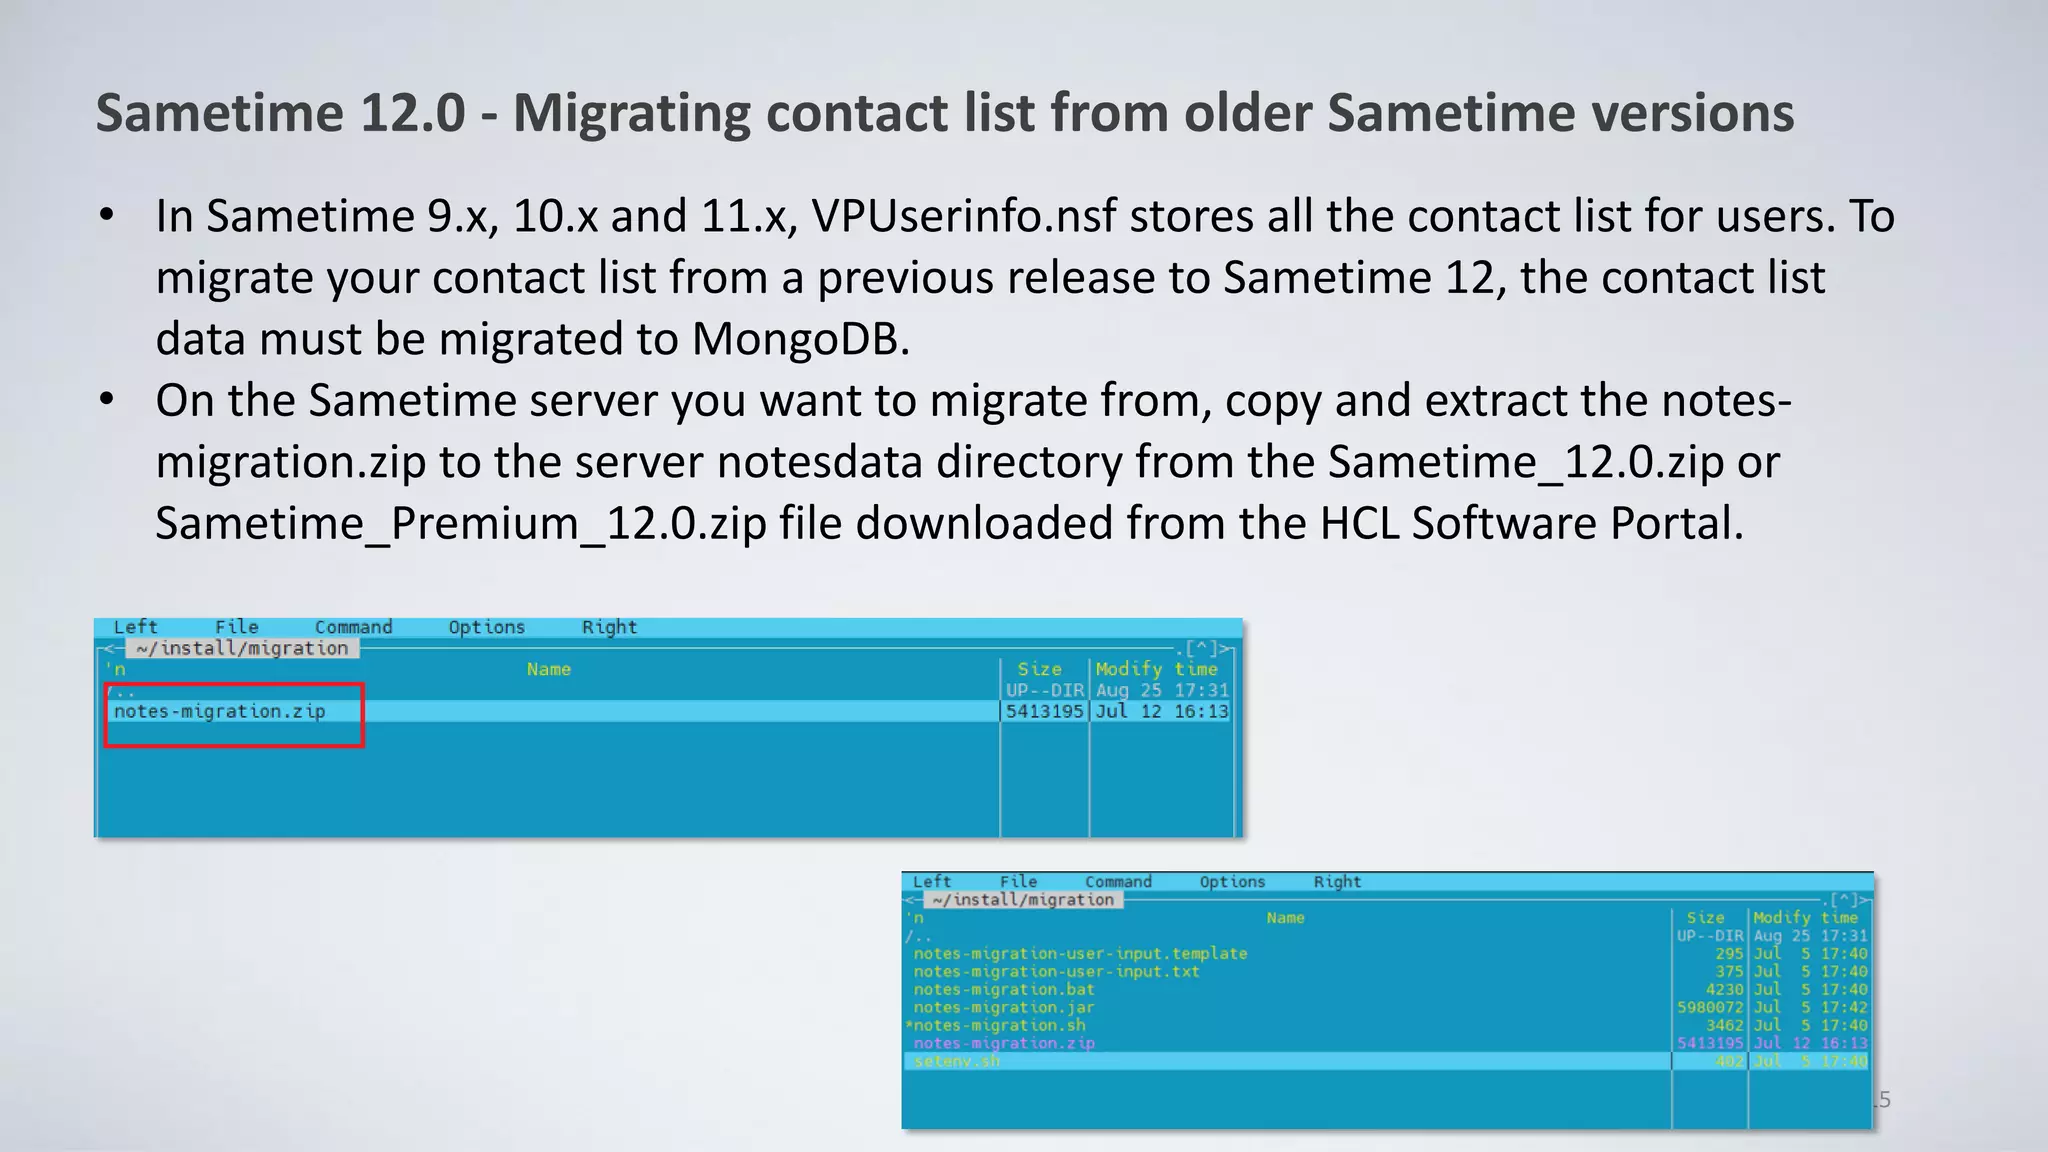This screenshot has height=1152, width=2048.
Task: Sort by Name column in the extracted-files panel
Action: (1286, 917)
